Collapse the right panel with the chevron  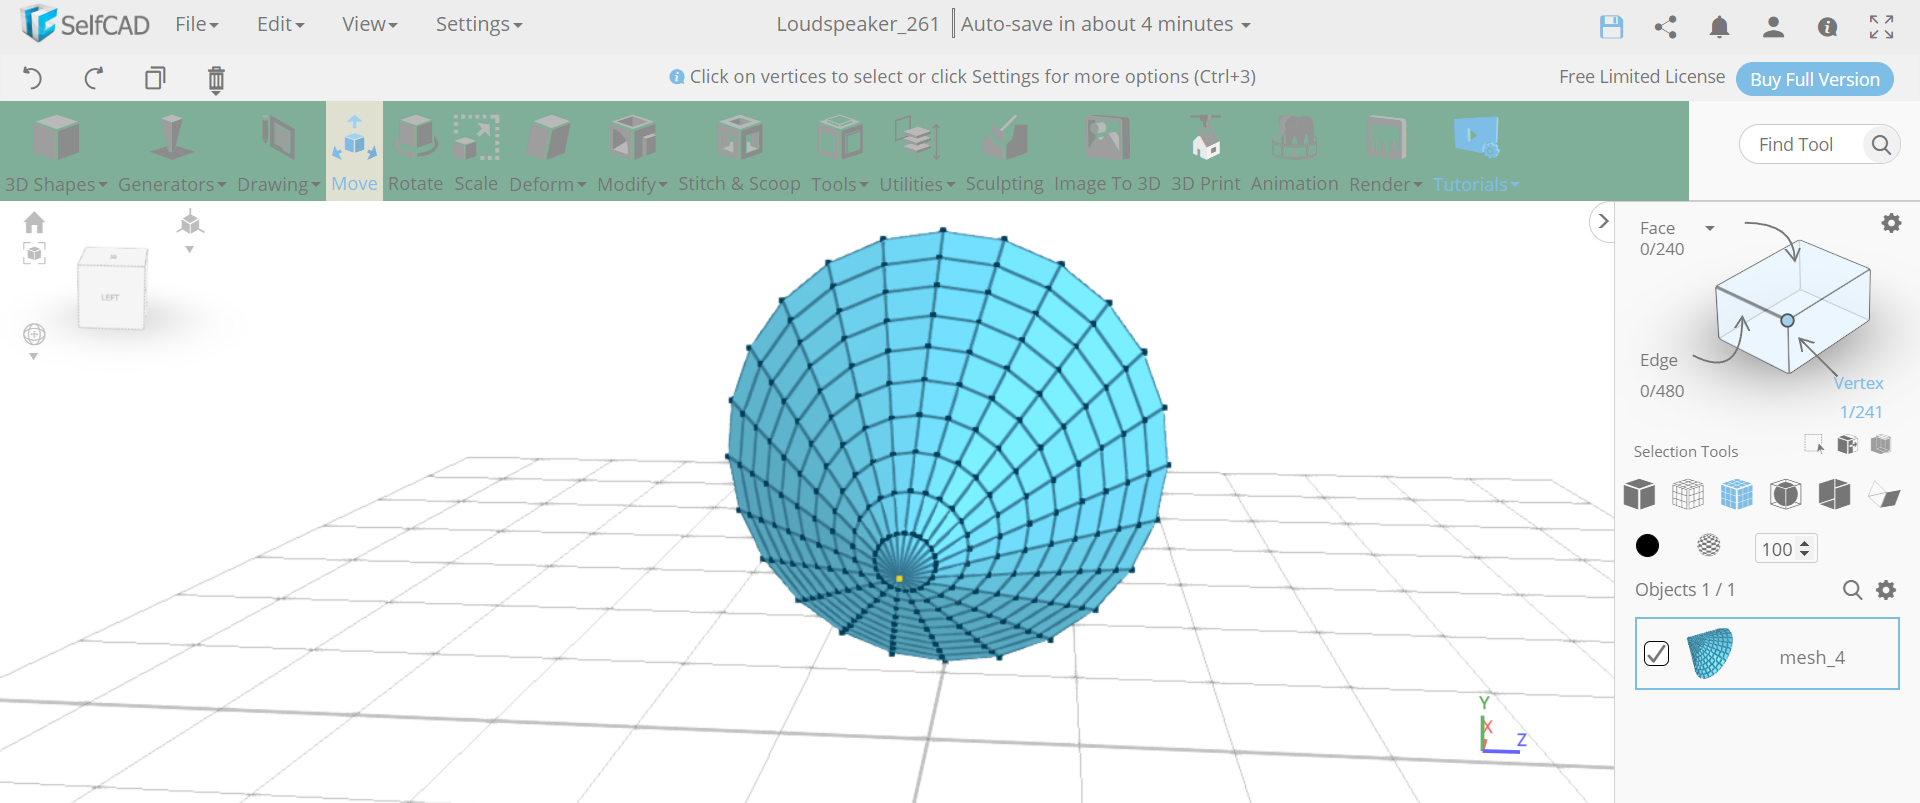1602,222
